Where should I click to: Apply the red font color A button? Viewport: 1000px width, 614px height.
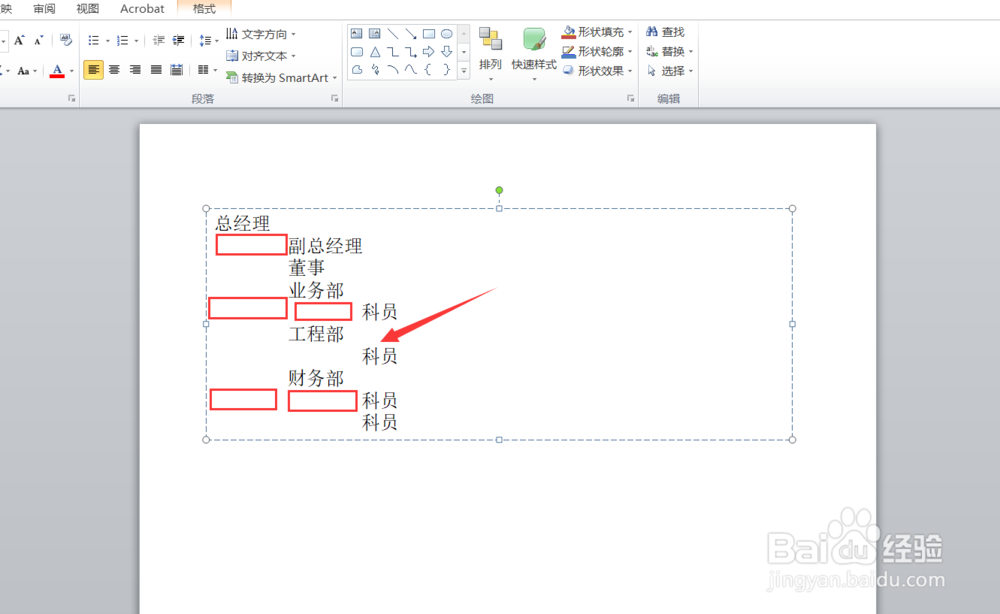coord(57,71)
